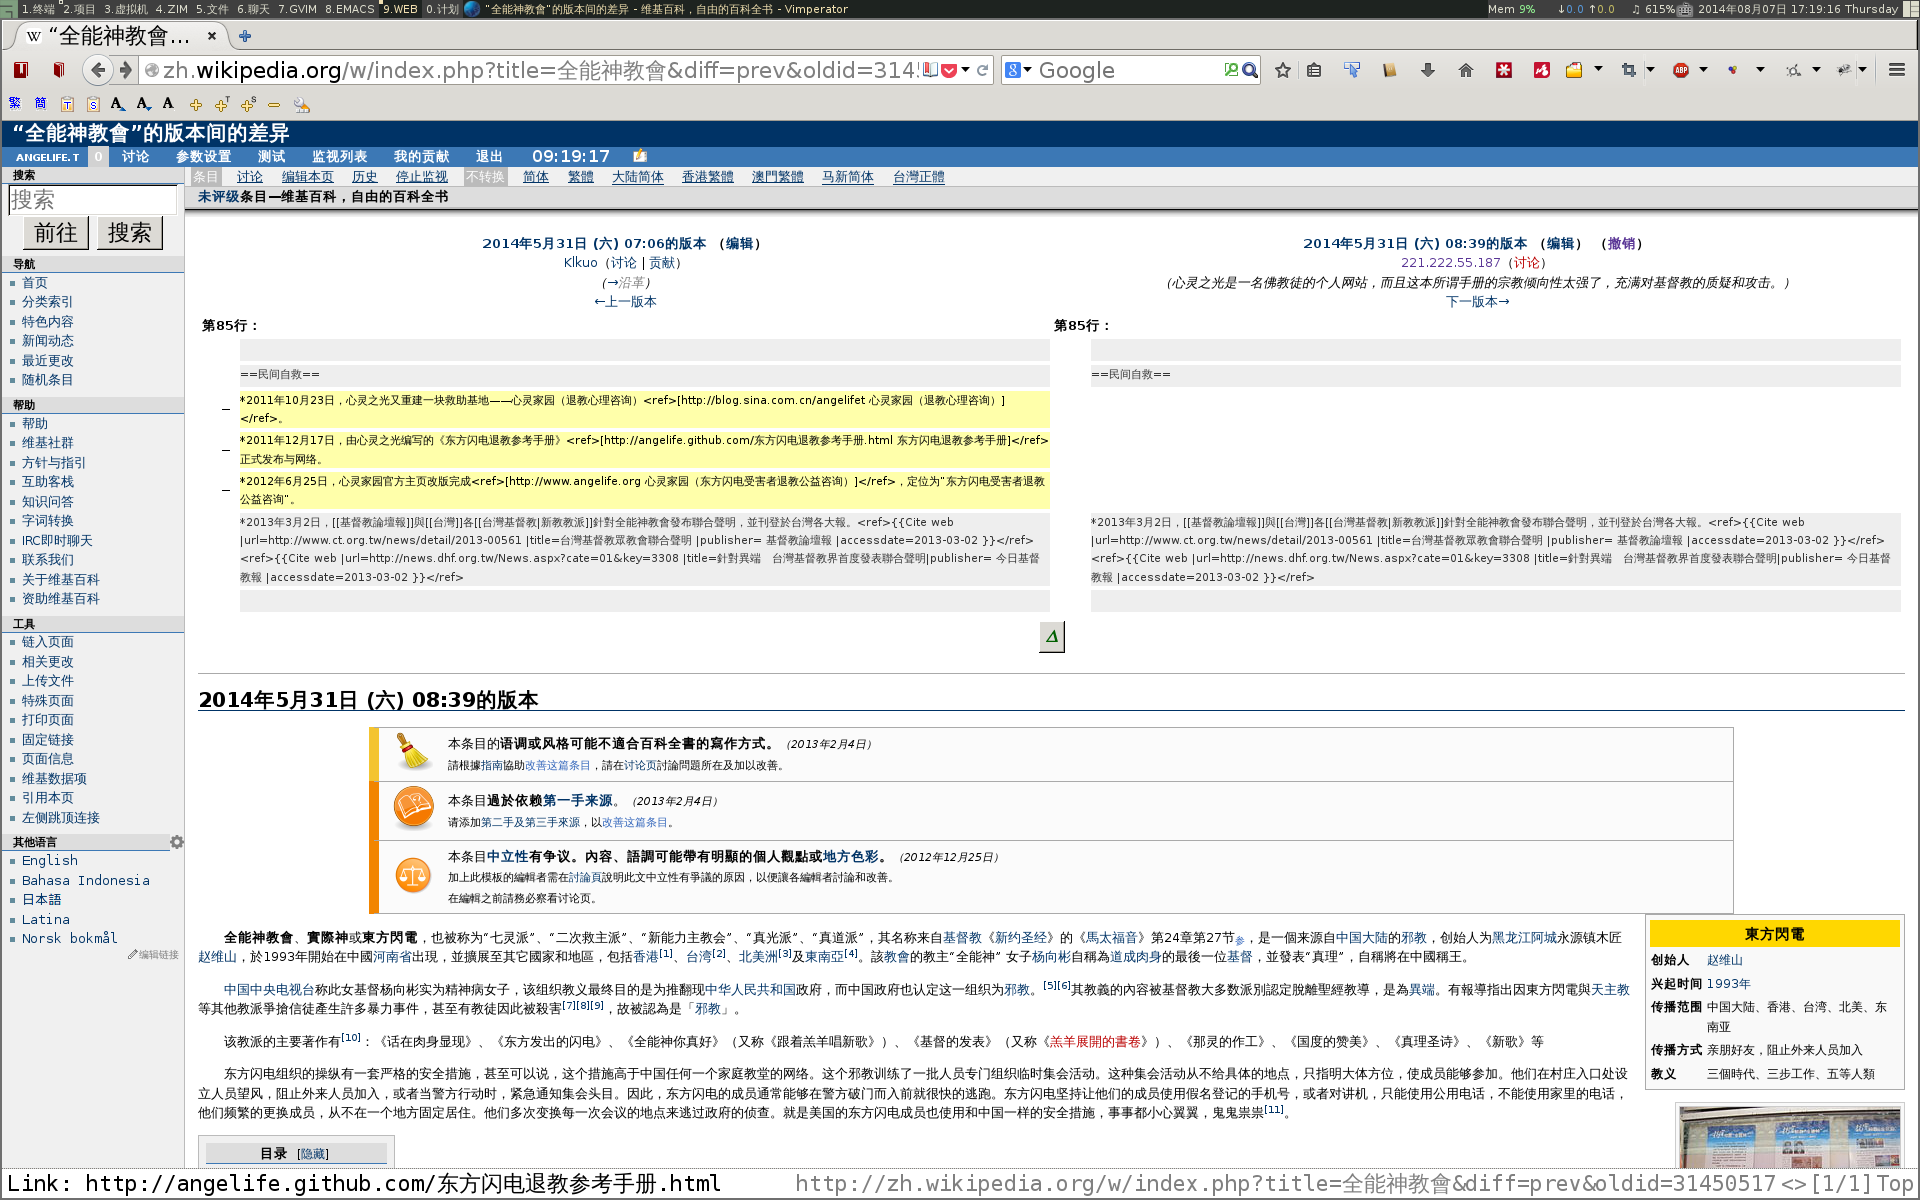1920x1200 pixels.
Task: Toggle watching with 停止监视
Action: (420, 176)
